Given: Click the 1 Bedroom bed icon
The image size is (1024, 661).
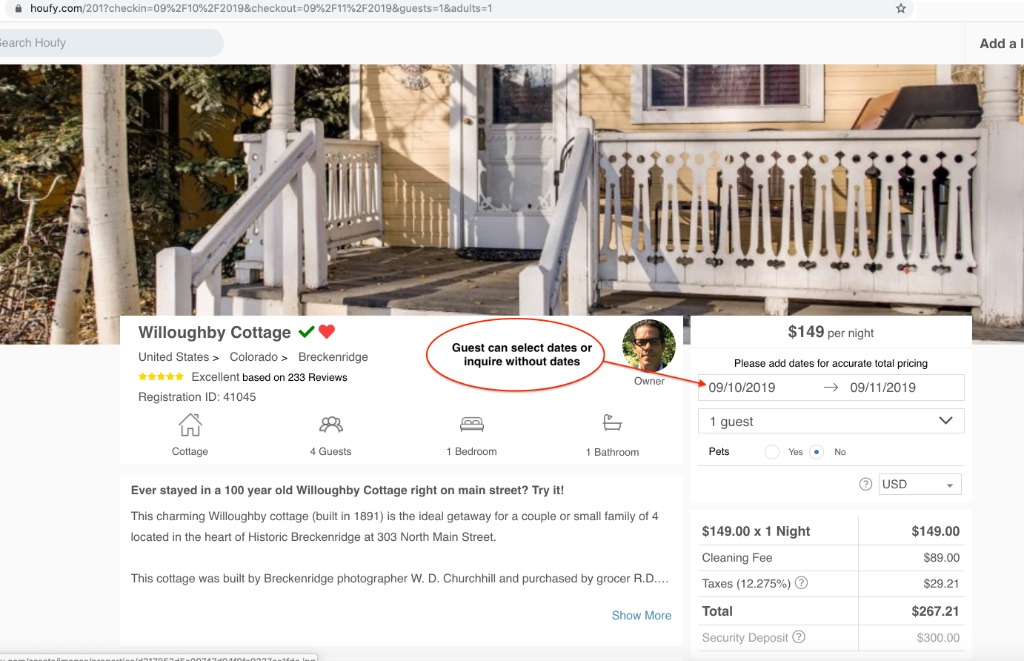Looking at the screenshot, I should click(471, 425).
